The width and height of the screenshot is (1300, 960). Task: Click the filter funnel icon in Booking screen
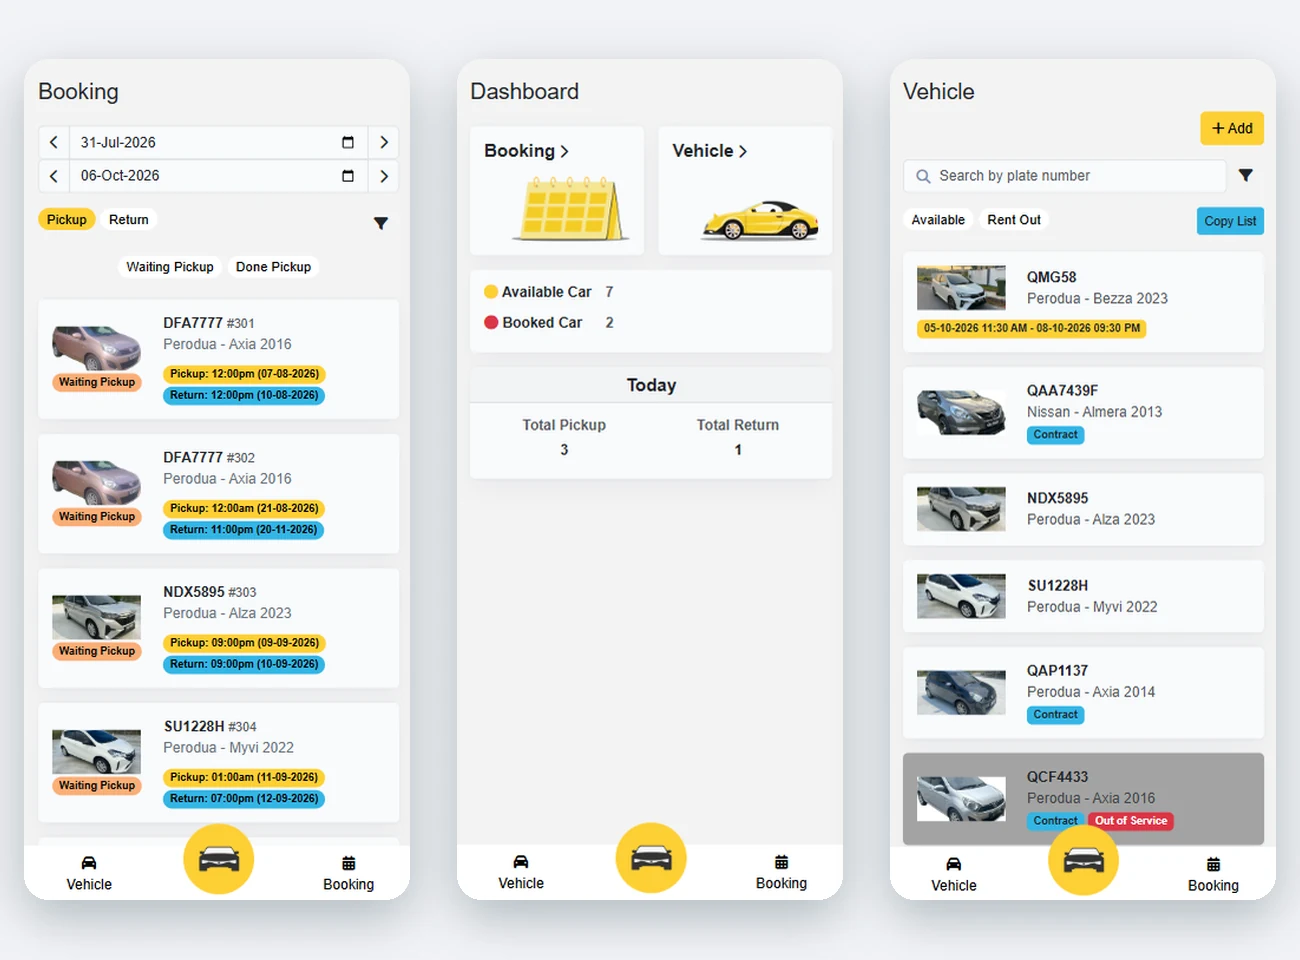[381, 223]
